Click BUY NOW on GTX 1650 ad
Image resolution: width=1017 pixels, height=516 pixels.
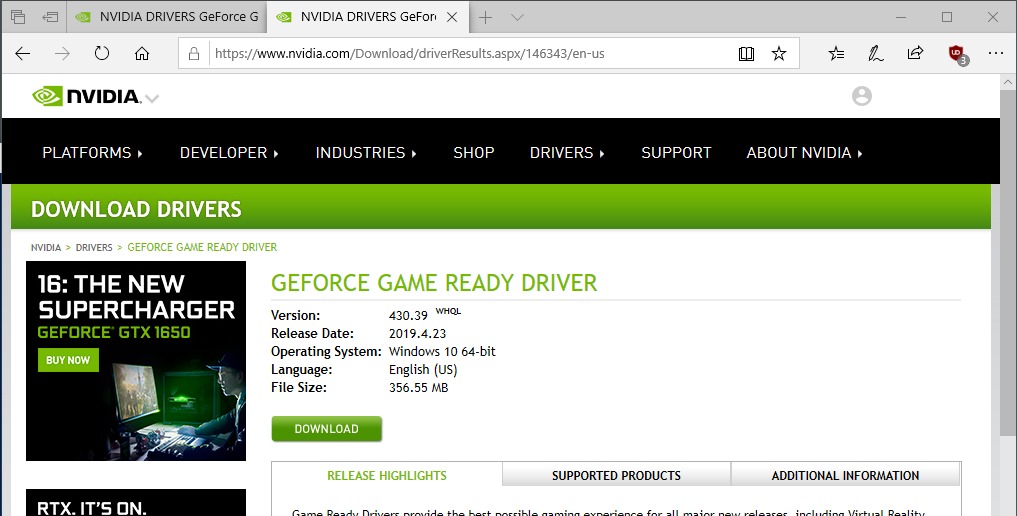tap(68, 360)
